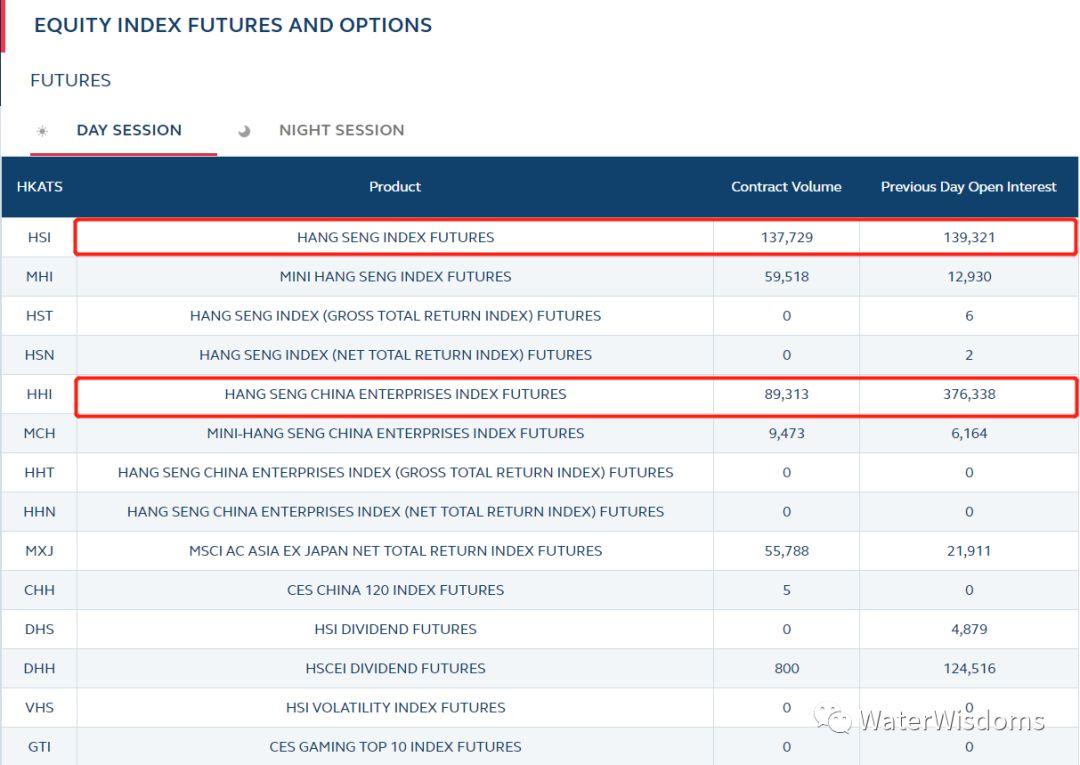Switch to the Day Session tab
This screenshot has width=1080, height=765.
(x=129, y=130)
